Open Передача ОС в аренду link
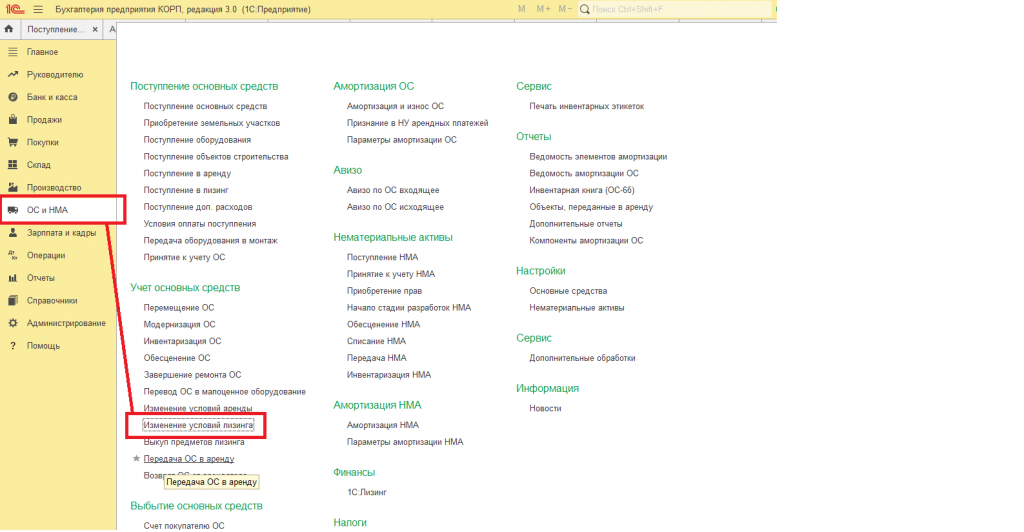Image resolution: width=1024 pixels, height=532 pixels. [189, 458]
